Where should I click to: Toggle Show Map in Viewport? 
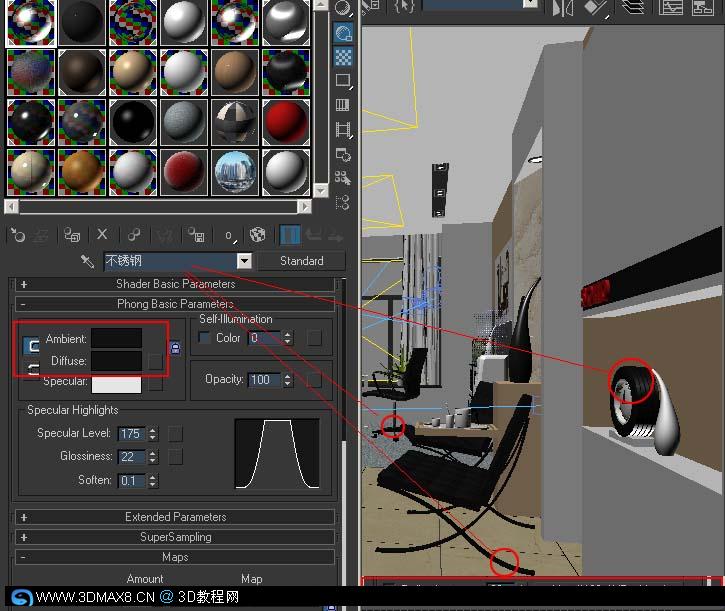tap(258, 235)
